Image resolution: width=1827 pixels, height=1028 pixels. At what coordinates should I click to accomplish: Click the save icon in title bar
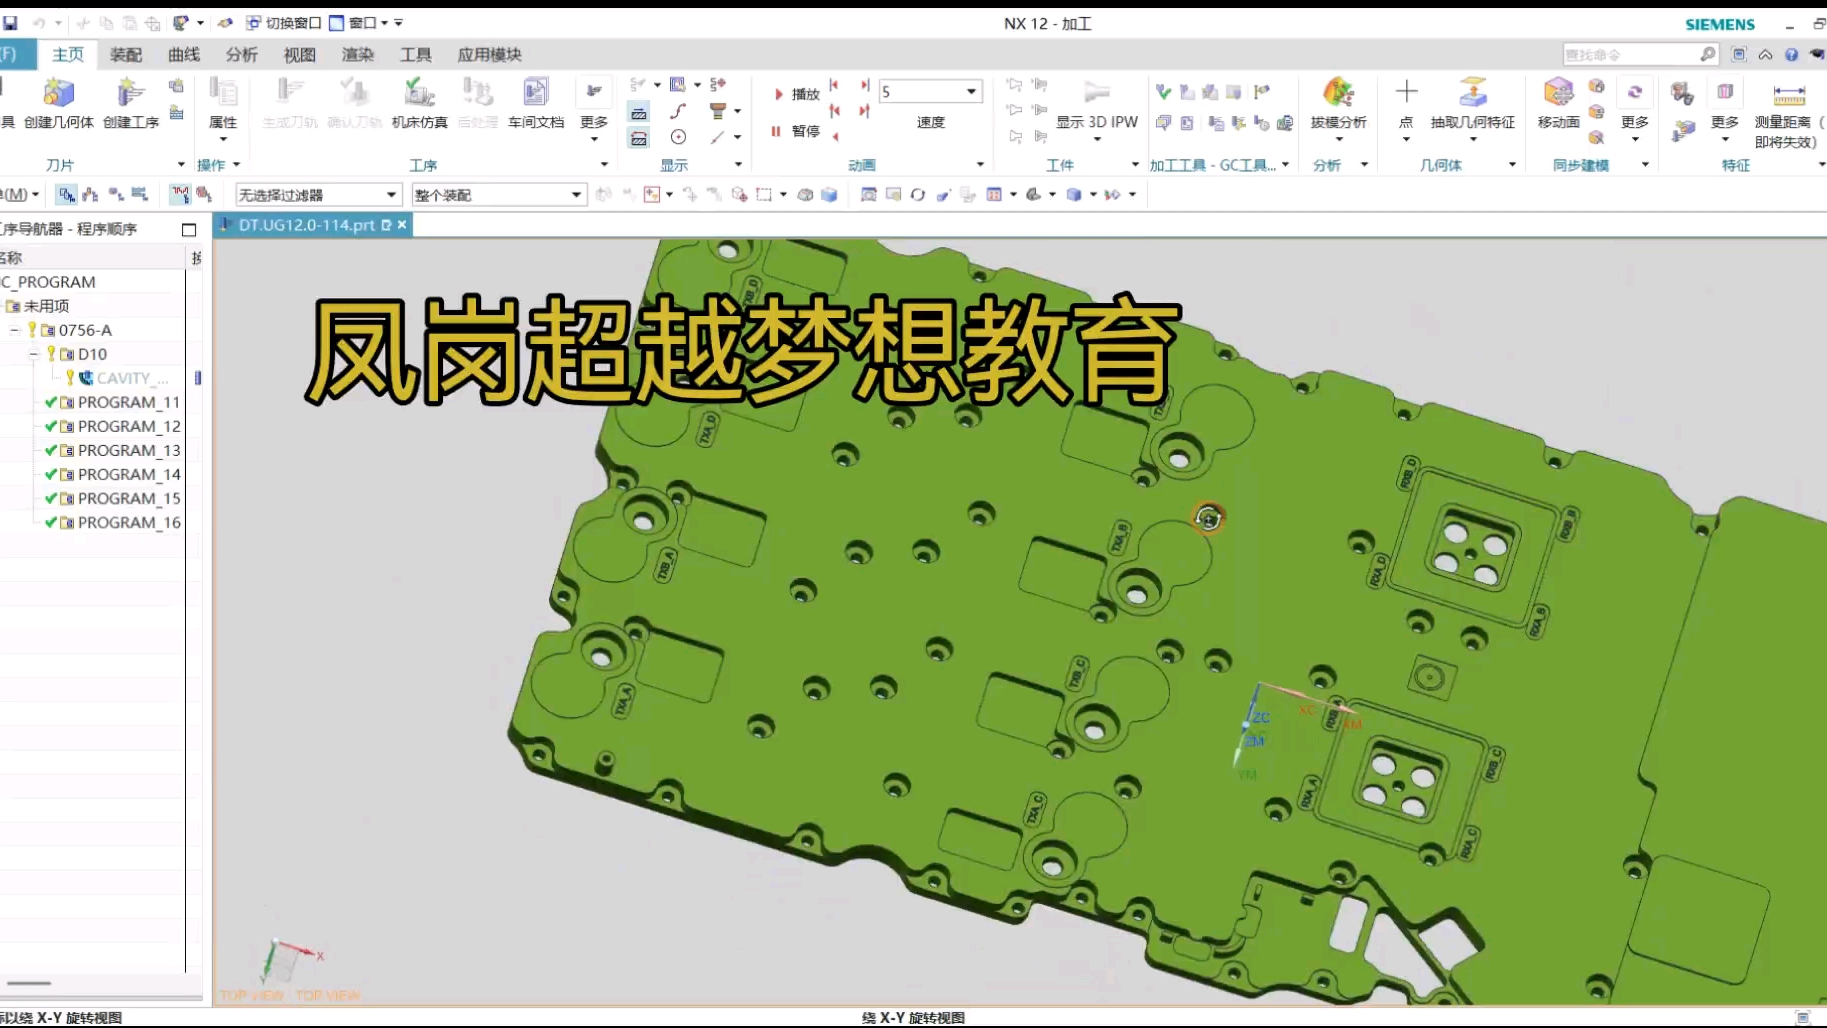(x=11, y=22)
